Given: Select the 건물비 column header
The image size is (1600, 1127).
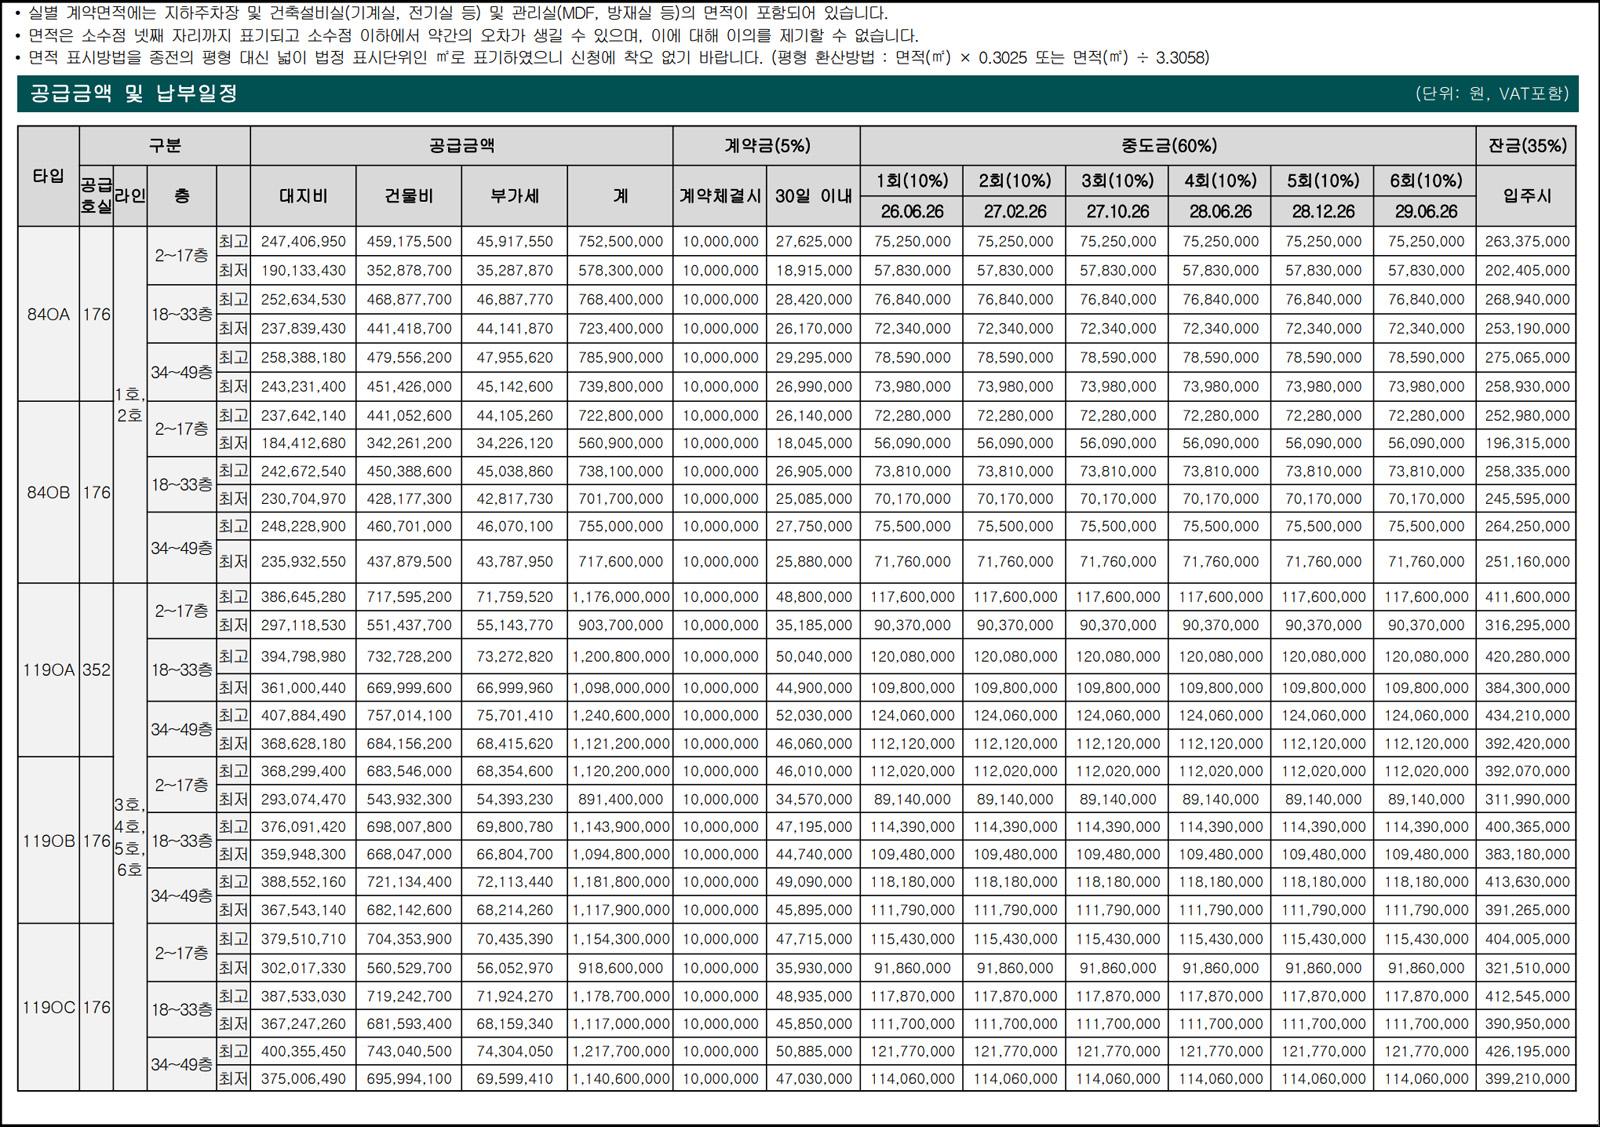Looking at the screenshot, I should [x=409, y=196].
